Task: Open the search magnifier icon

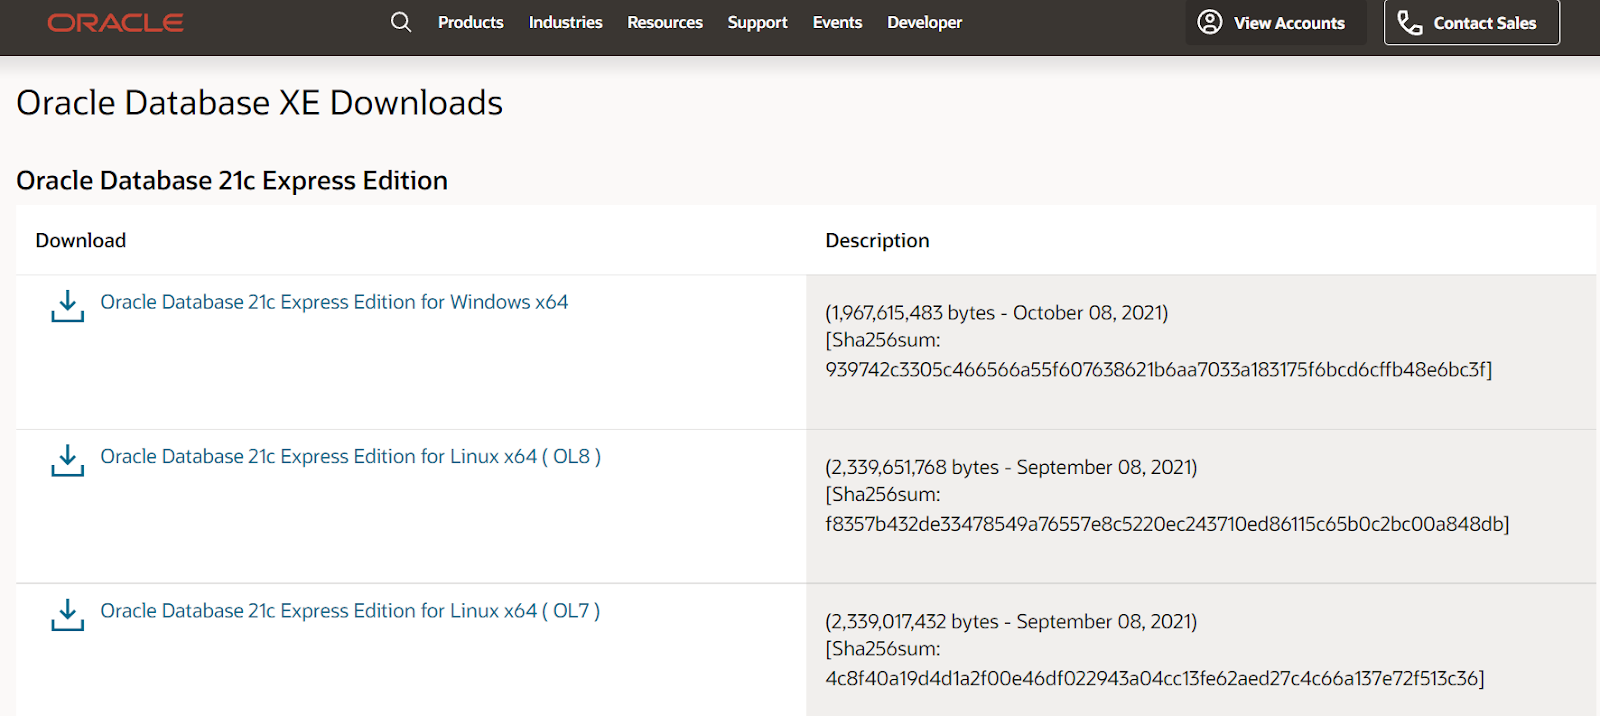Action: click(x=401, y=22)
